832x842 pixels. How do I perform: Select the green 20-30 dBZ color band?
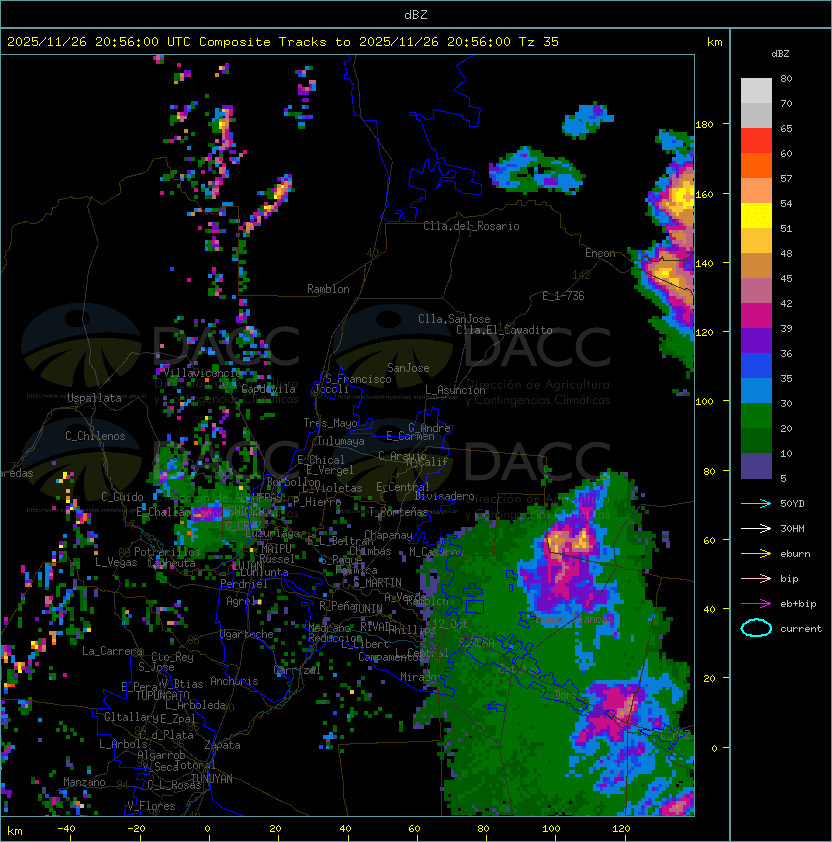(x=756, y=416)
